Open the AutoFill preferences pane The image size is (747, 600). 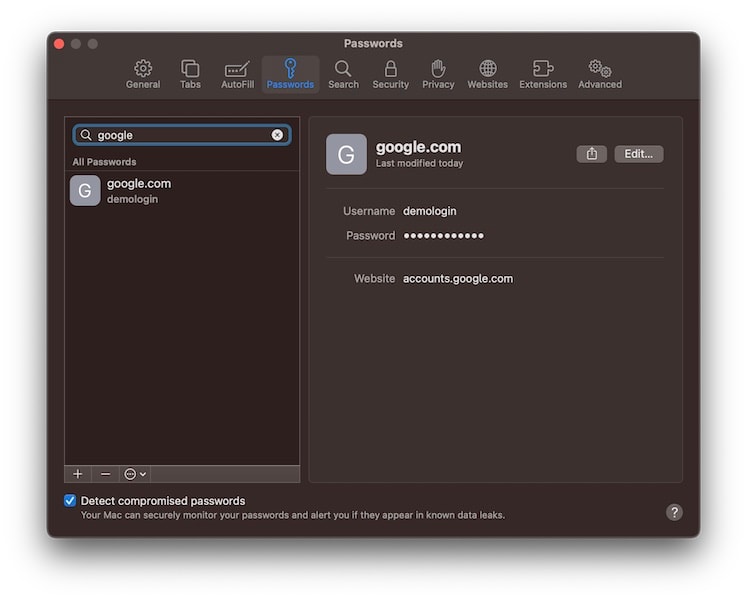coord(237,74)
